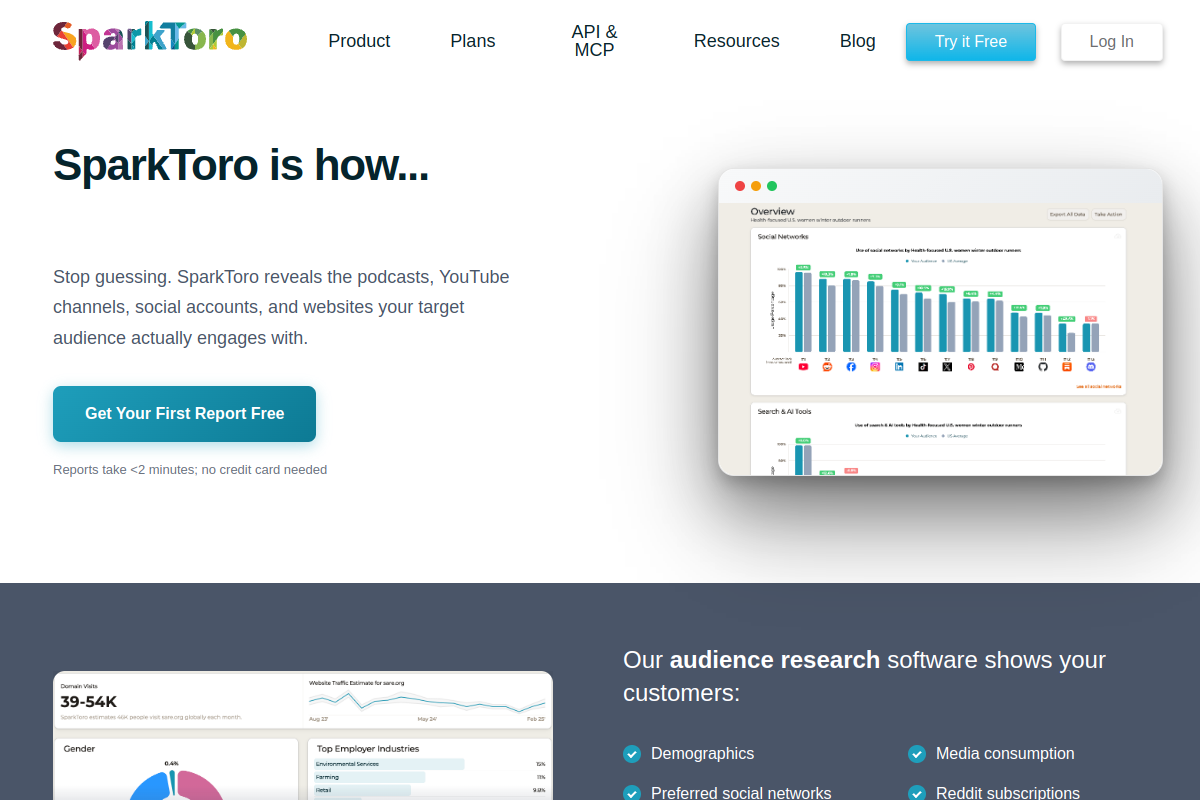Click the orange Use of social networks link
The height and width of the screenshot is (800, 1200).
tap(1098, 386)
